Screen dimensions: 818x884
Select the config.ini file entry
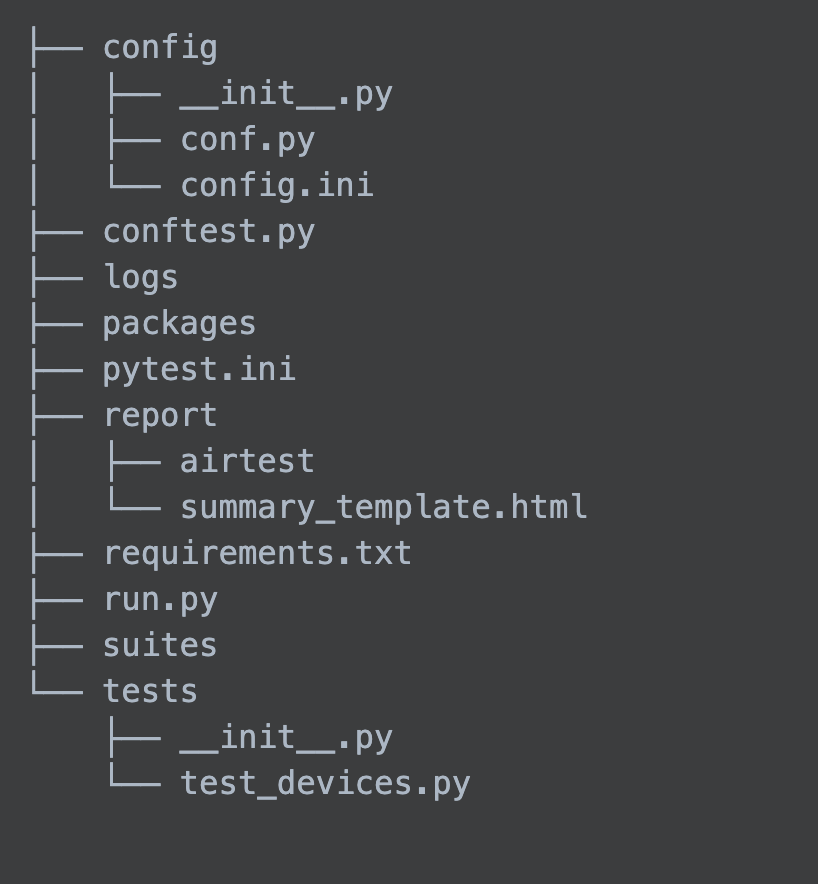(277, 186)
